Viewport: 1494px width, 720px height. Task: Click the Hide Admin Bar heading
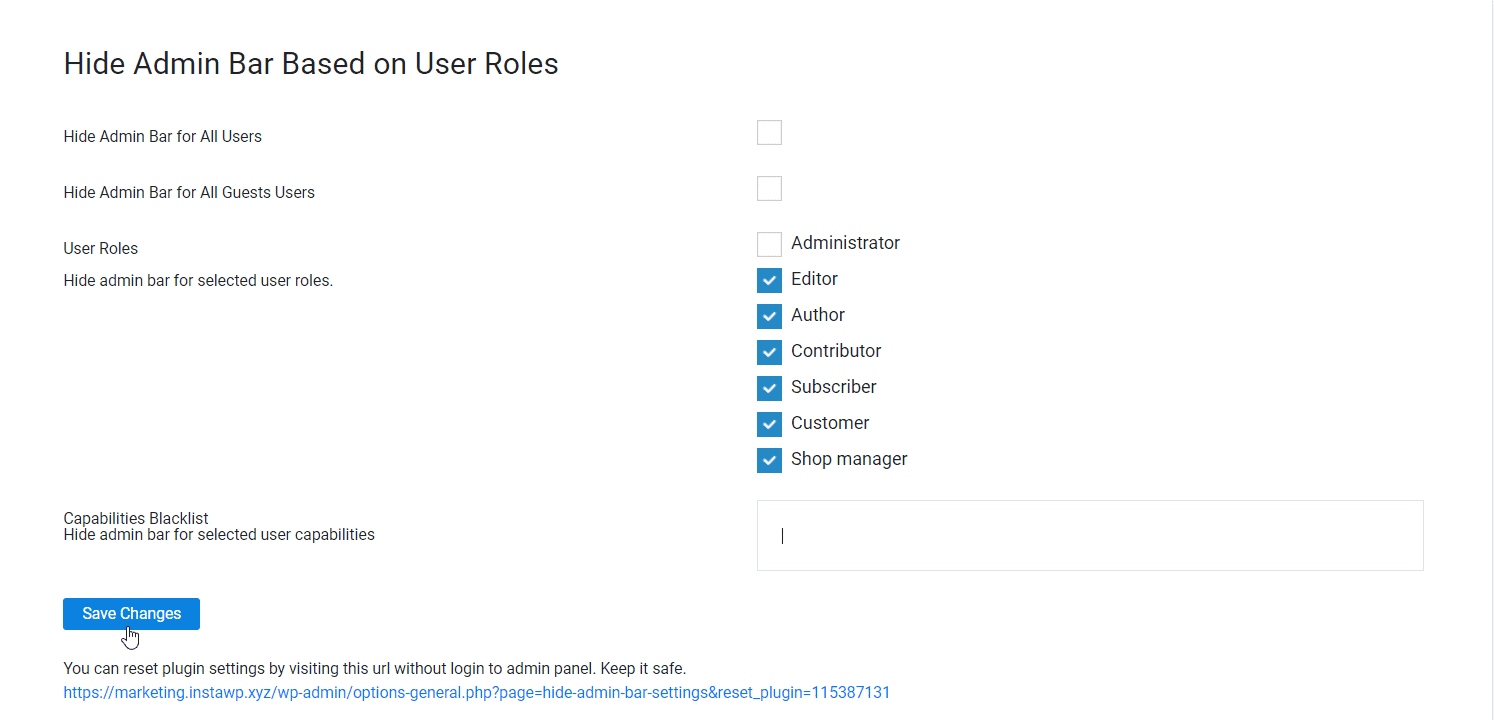pos(311,63)
